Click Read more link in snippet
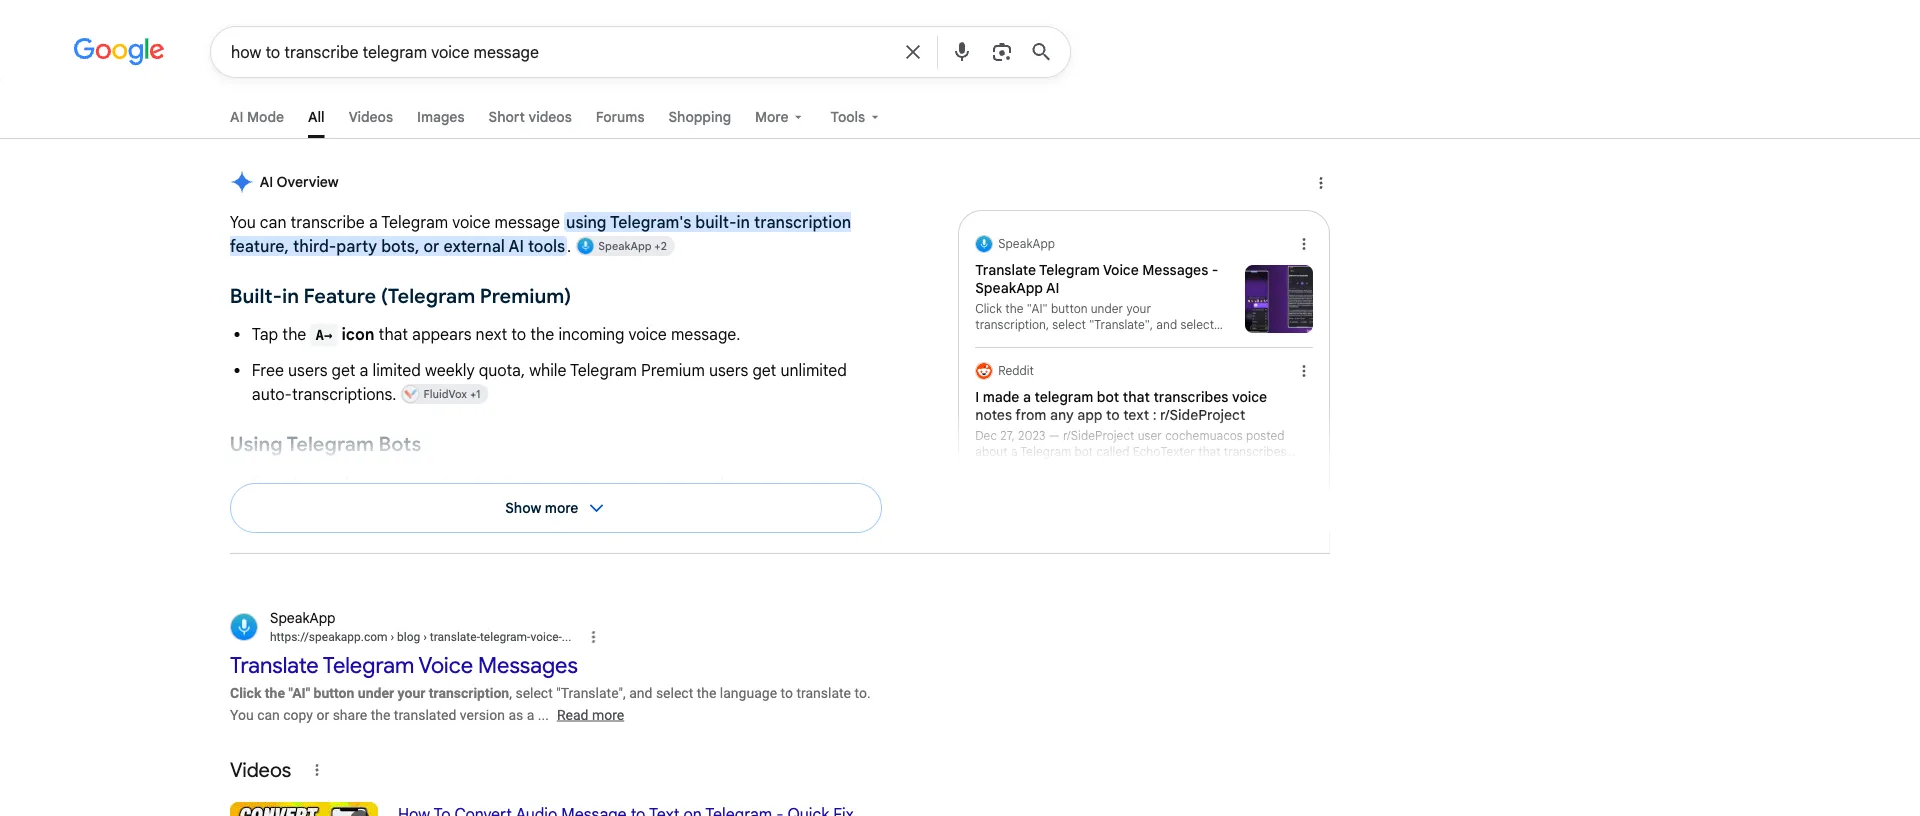The image size is (1920, 816). tap(590, 715)
